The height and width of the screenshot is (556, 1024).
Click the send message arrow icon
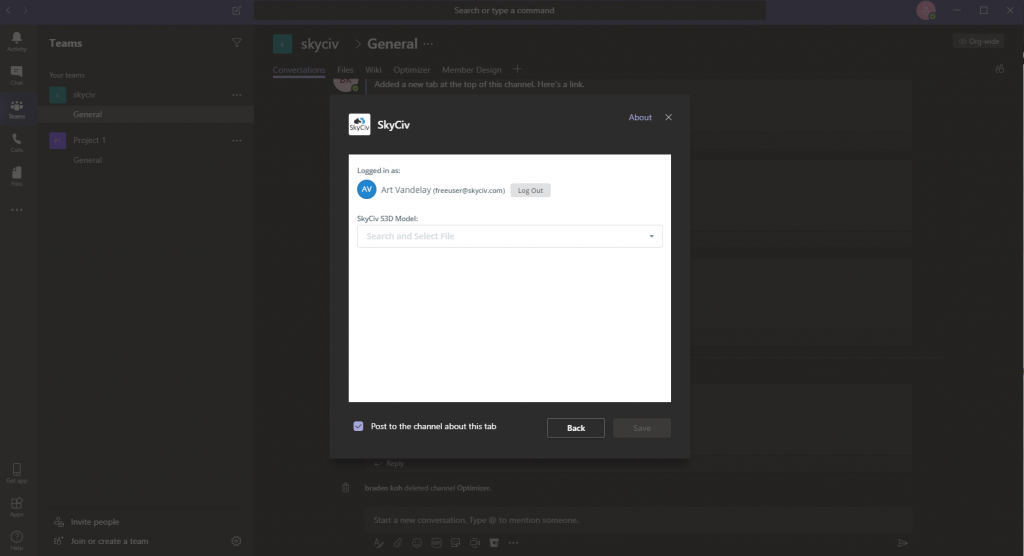903,543
